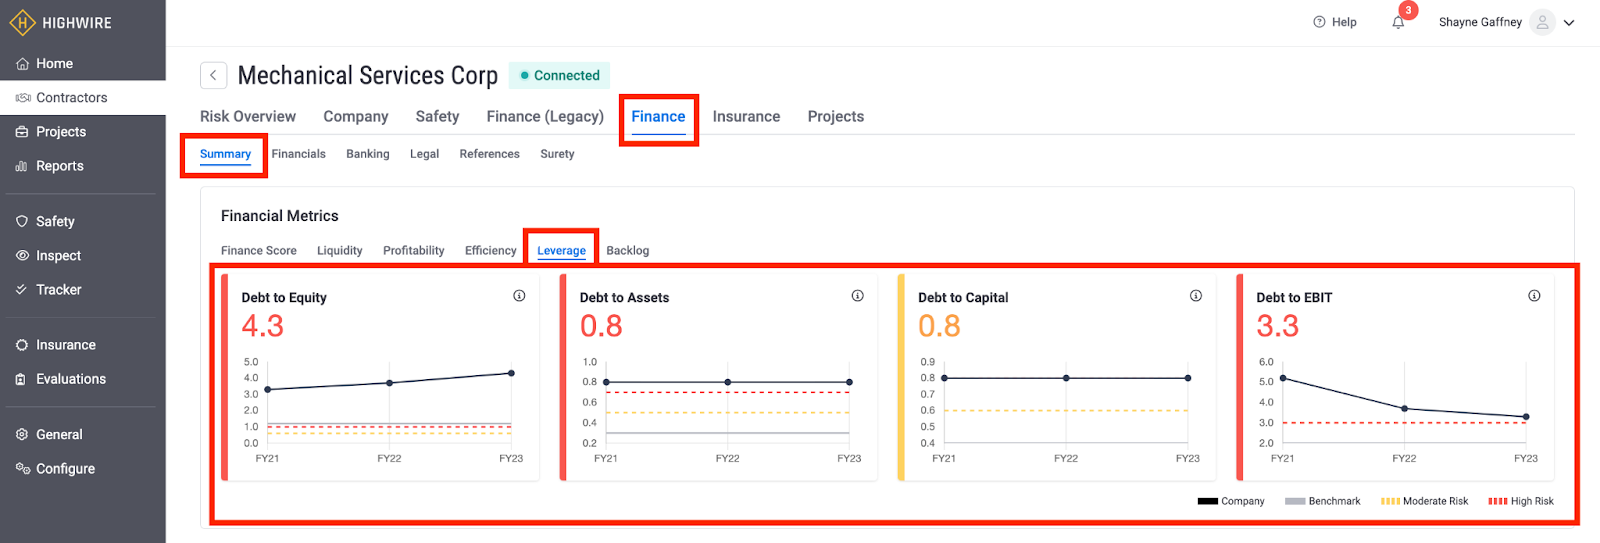Toggle Benchmark series in chart legend
1600x543 pixels.
point(1322,501)
